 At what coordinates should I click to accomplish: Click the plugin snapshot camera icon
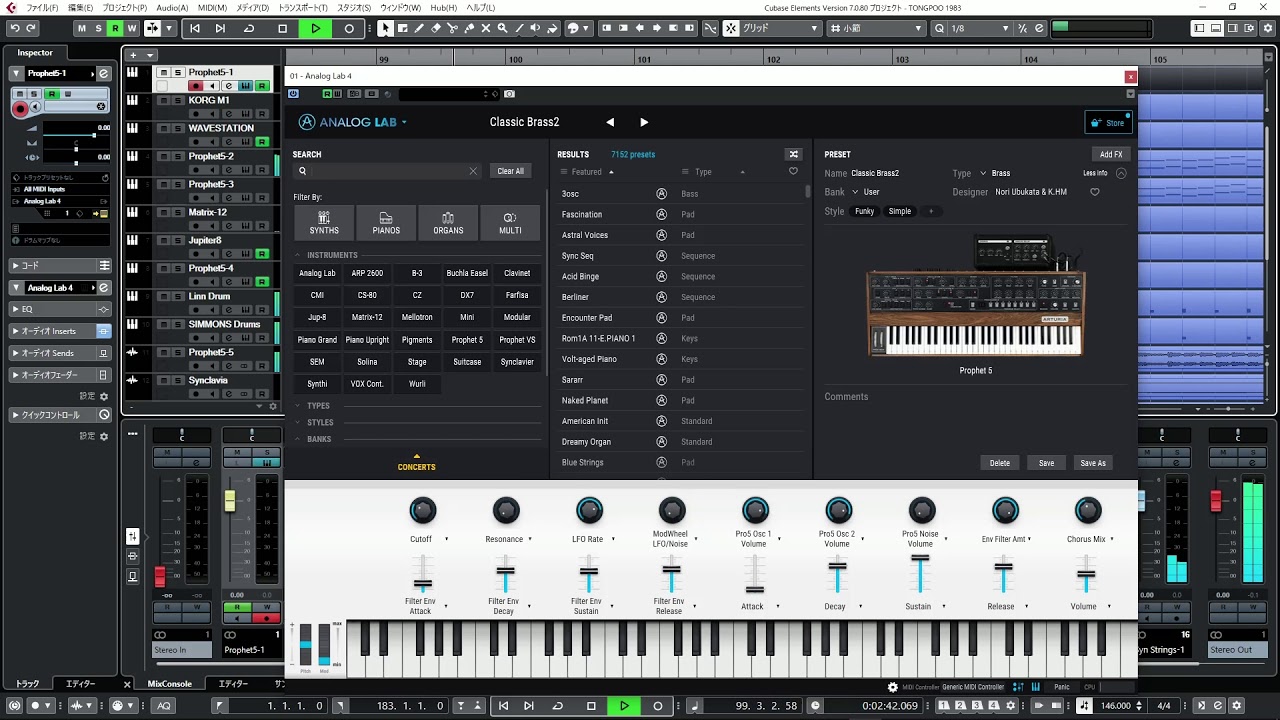(510, 94)
